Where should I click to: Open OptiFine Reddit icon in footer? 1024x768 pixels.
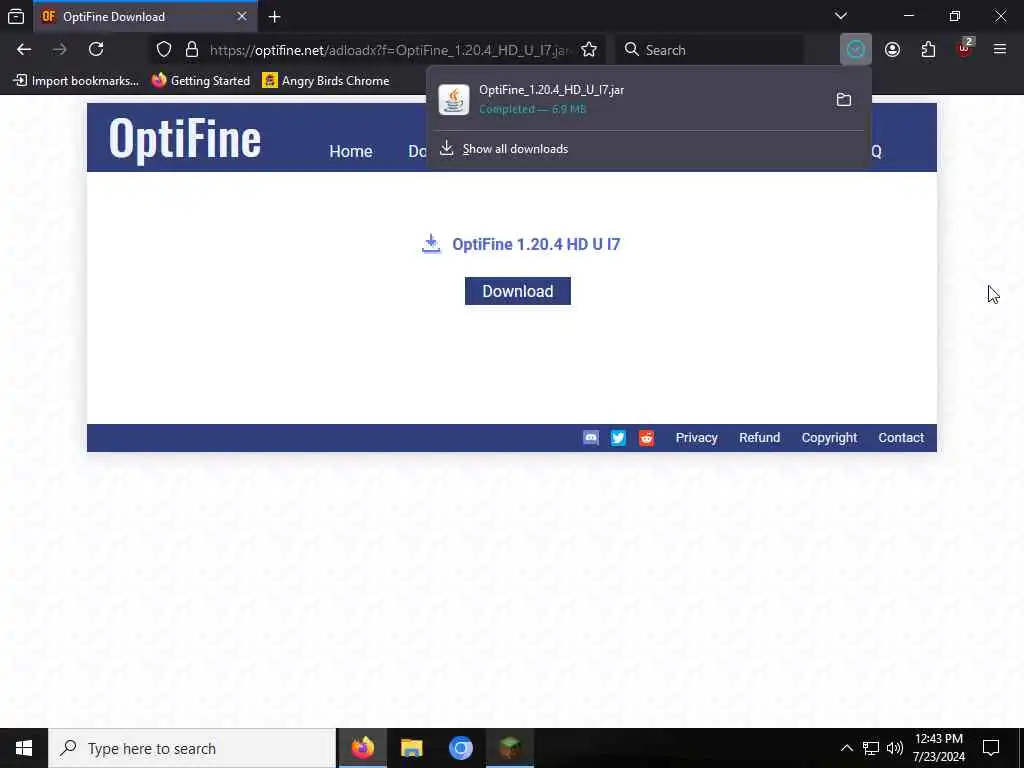pyautogui.click(x=647, y=438)
